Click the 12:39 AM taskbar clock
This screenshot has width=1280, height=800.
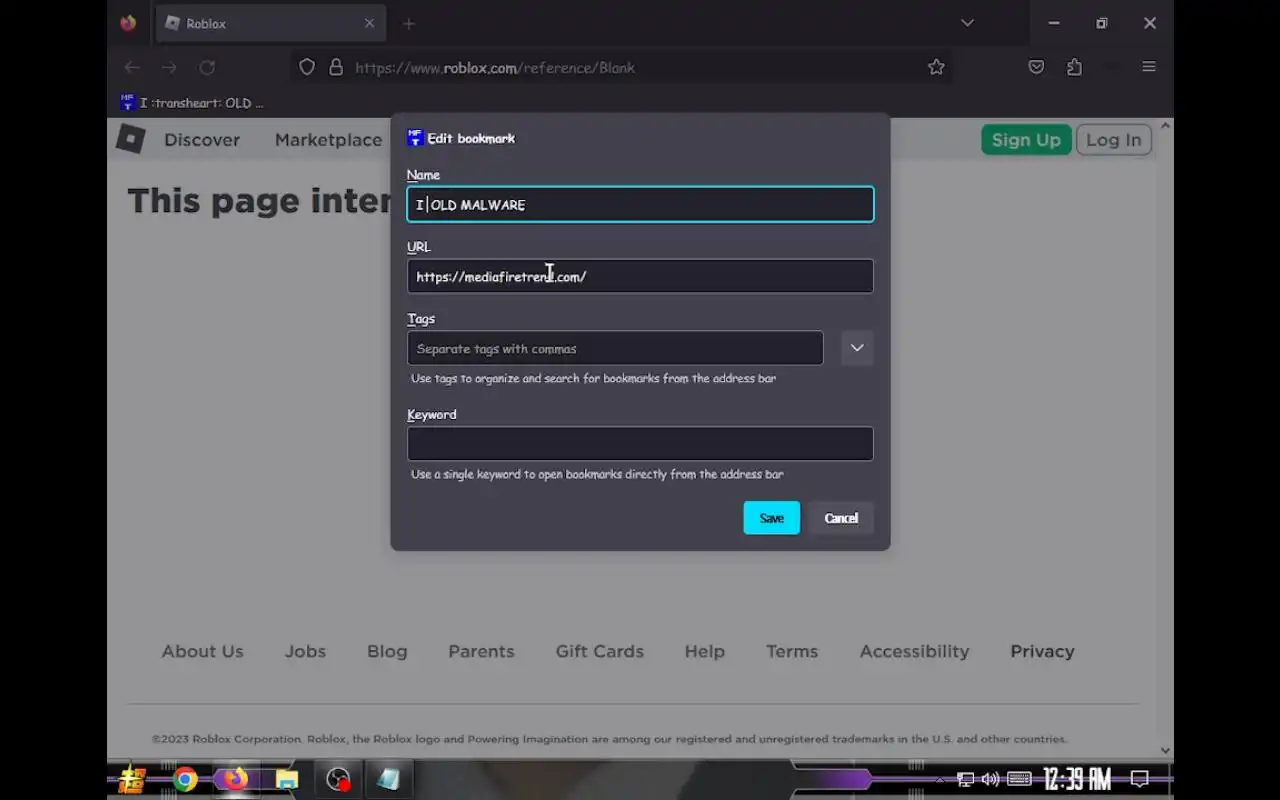[x=1077, y=780]
